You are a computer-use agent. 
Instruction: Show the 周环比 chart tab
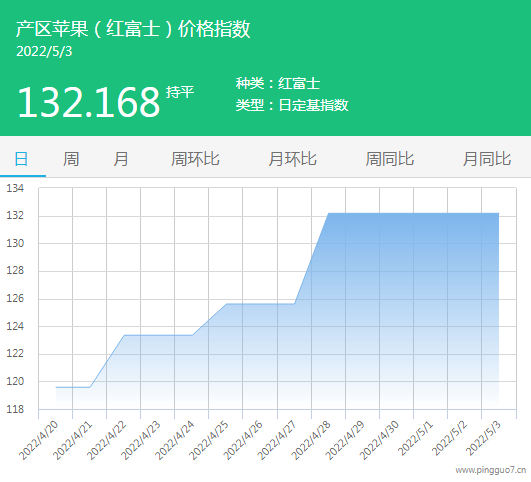(195, 159)
